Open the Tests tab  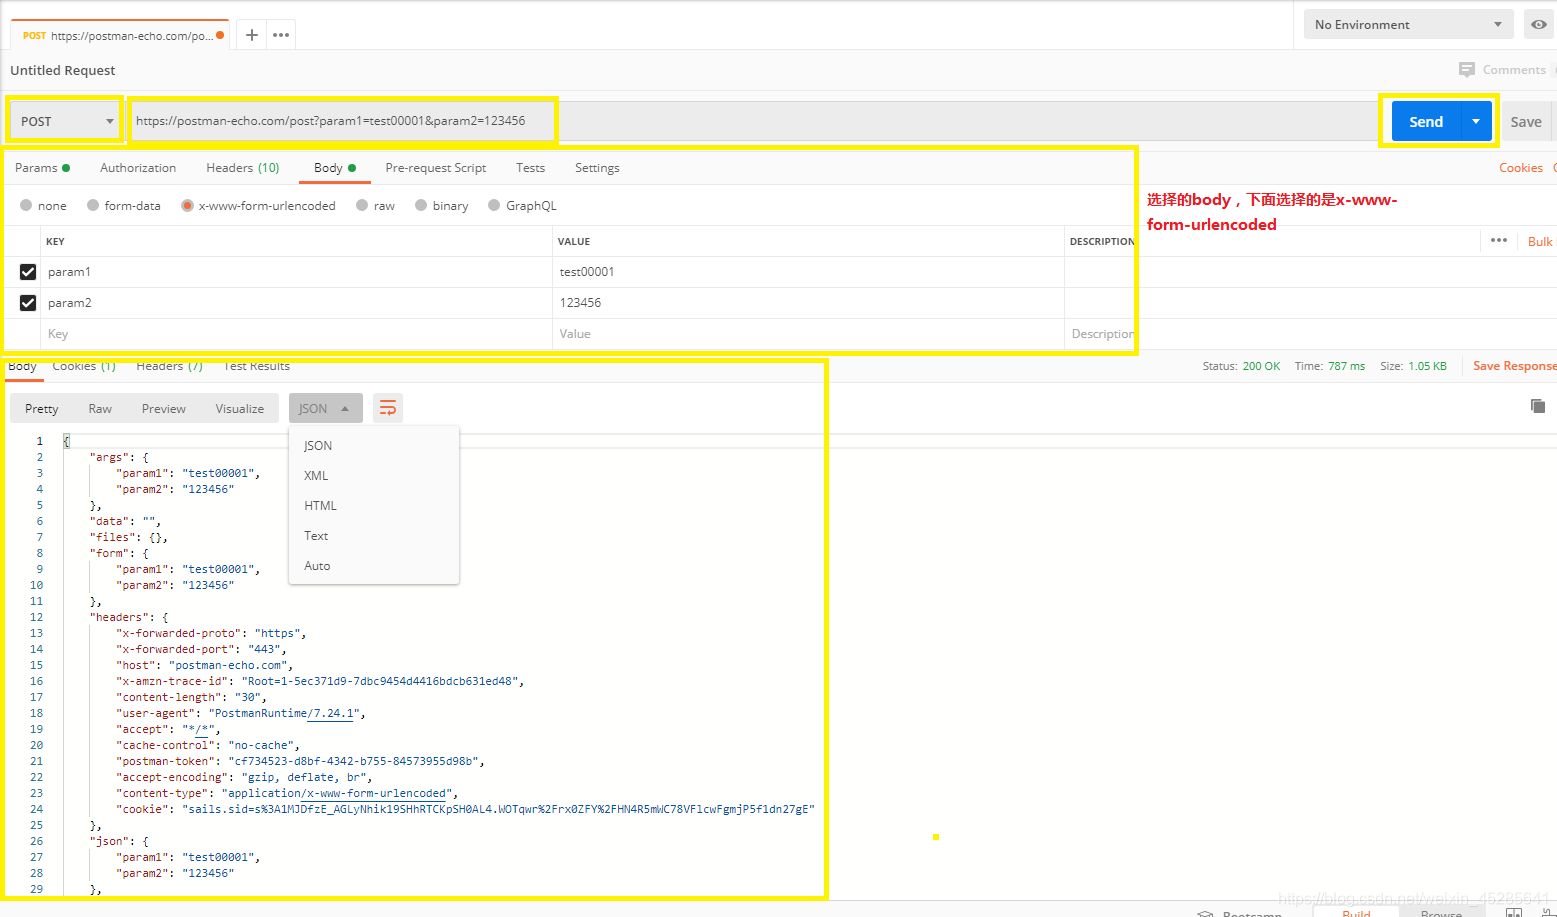click(x=531, y=168)
